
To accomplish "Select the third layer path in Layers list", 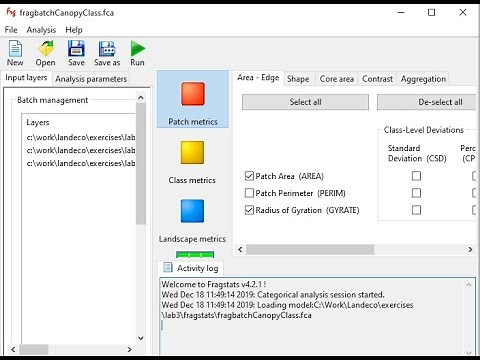I will [81, 163].
